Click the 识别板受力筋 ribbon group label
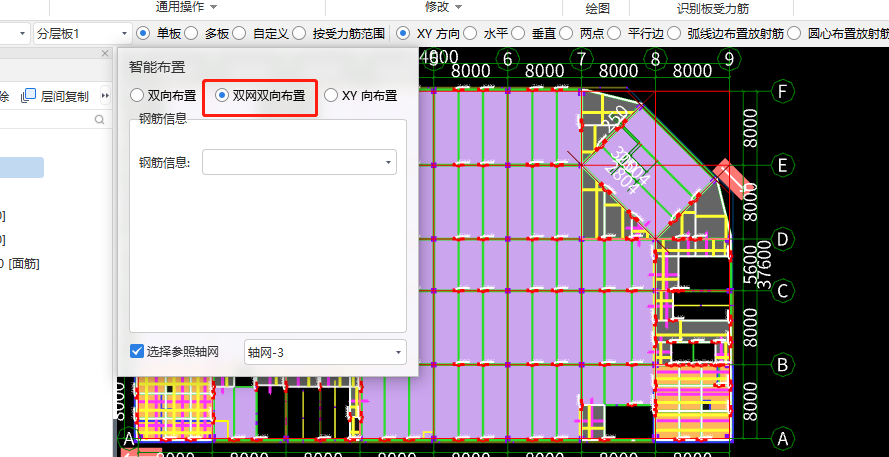This screenshot has height=457, width=889. click(x=713, y=9)
